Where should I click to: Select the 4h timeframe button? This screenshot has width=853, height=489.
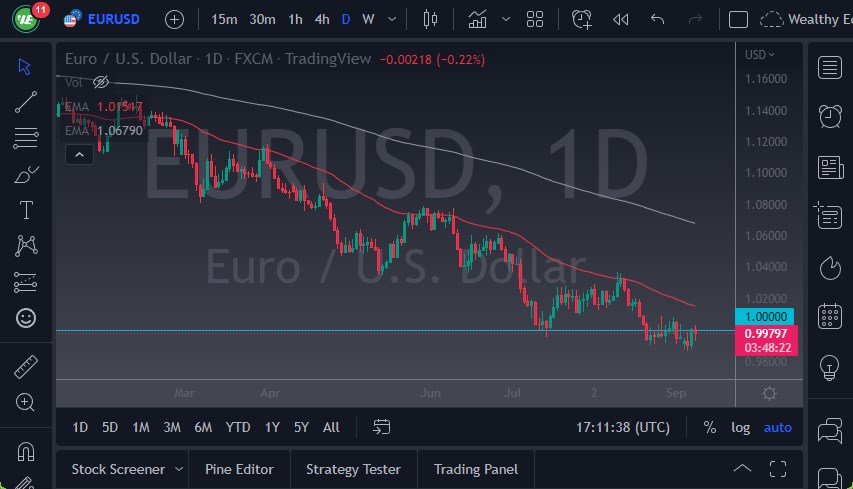point(321,19)
